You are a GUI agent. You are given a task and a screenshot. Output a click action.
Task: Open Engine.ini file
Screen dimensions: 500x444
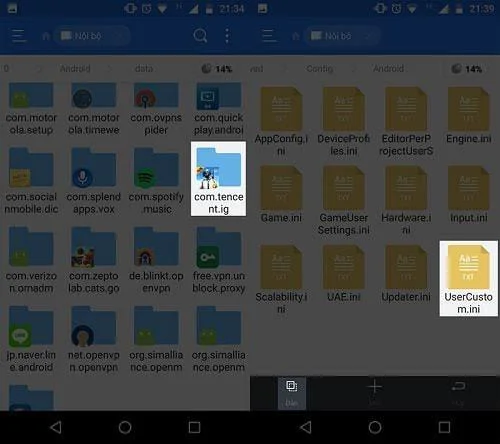pyautogui.click(x=469, y=116)
